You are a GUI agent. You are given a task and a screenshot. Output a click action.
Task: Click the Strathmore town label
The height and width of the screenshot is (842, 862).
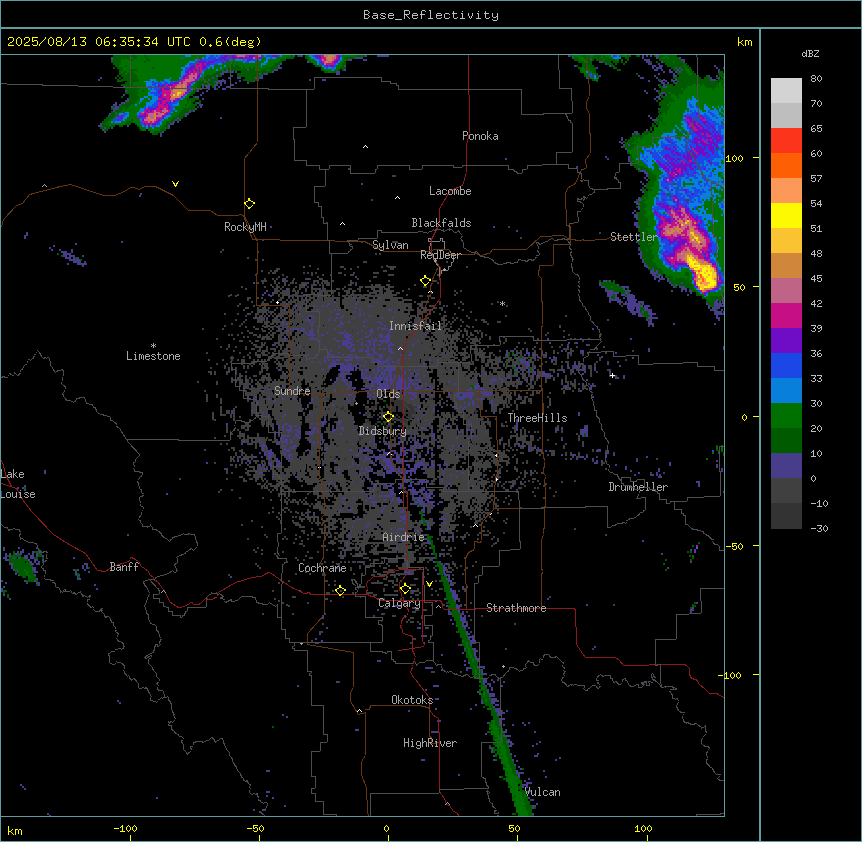516,608
